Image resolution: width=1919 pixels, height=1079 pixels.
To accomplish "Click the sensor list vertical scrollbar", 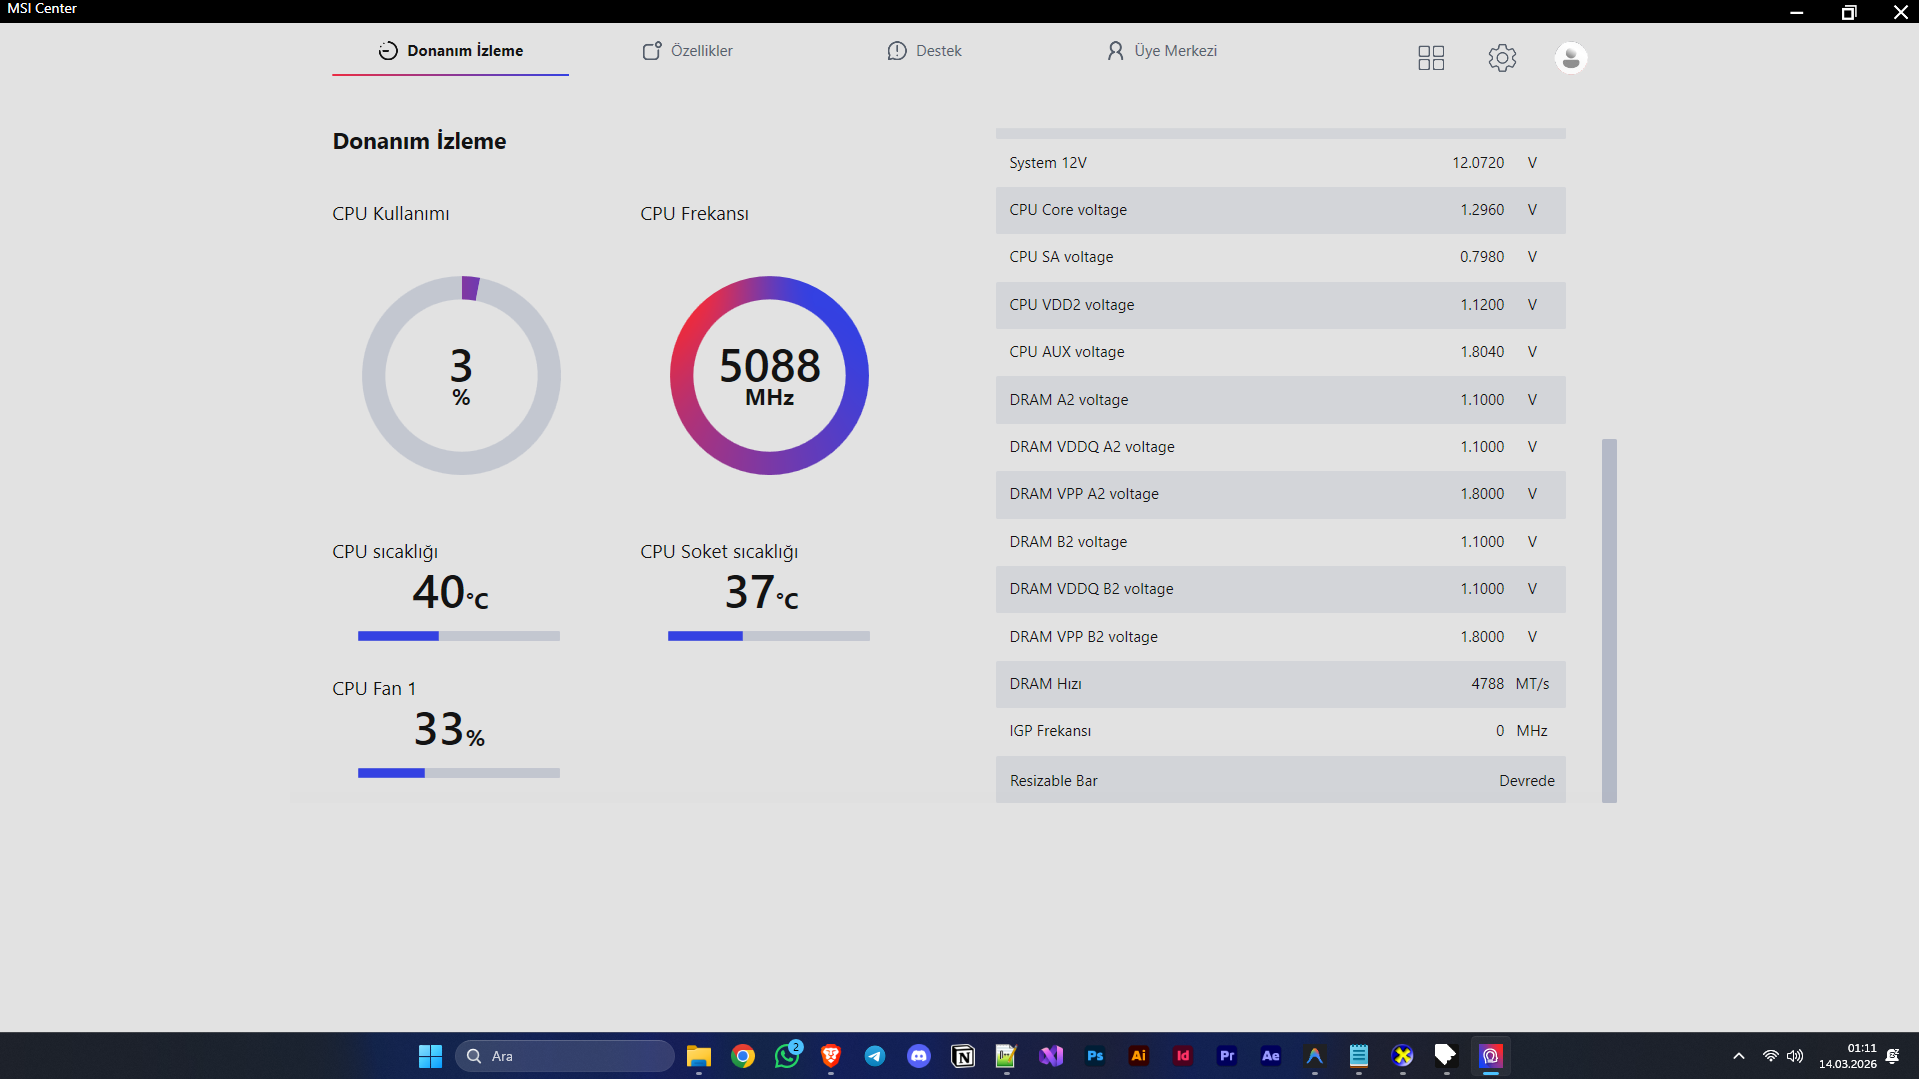I will pos(1609,620).
